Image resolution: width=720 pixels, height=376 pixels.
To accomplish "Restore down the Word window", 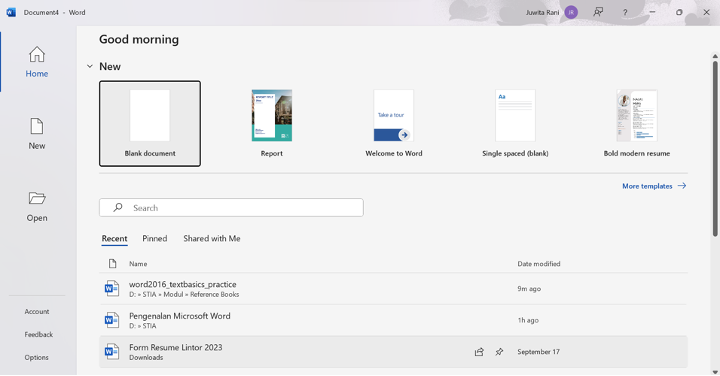I will [679, 12].
